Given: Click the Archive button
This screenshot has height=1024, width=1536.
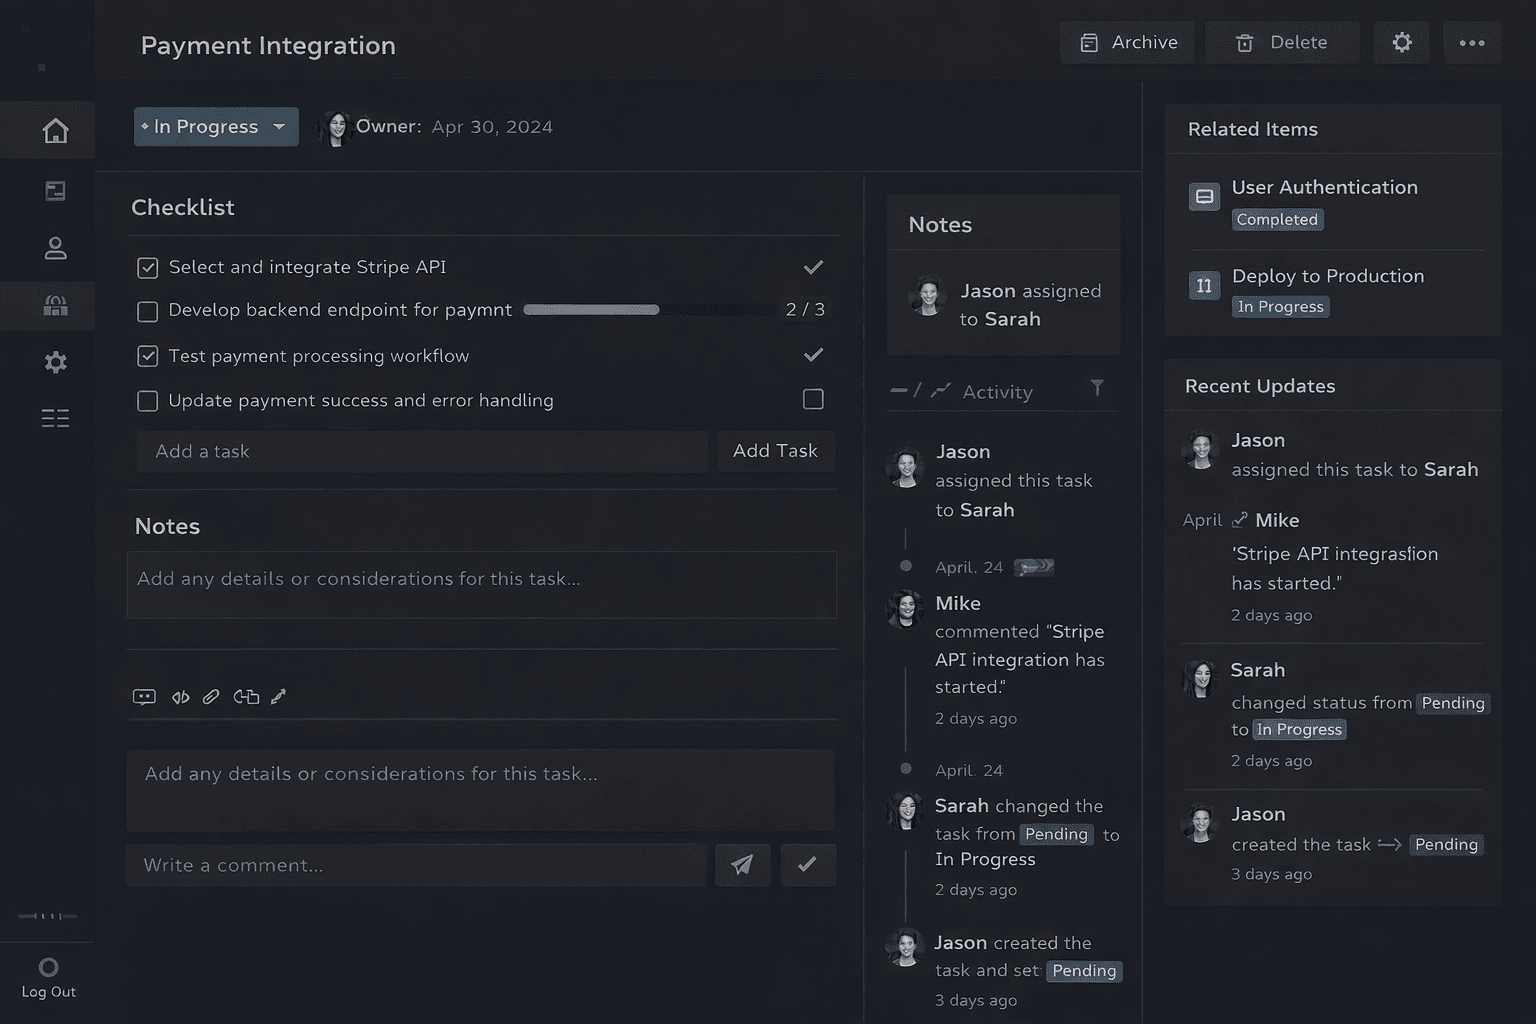Looking at the screenshot, I should [x=1127, y=42].
